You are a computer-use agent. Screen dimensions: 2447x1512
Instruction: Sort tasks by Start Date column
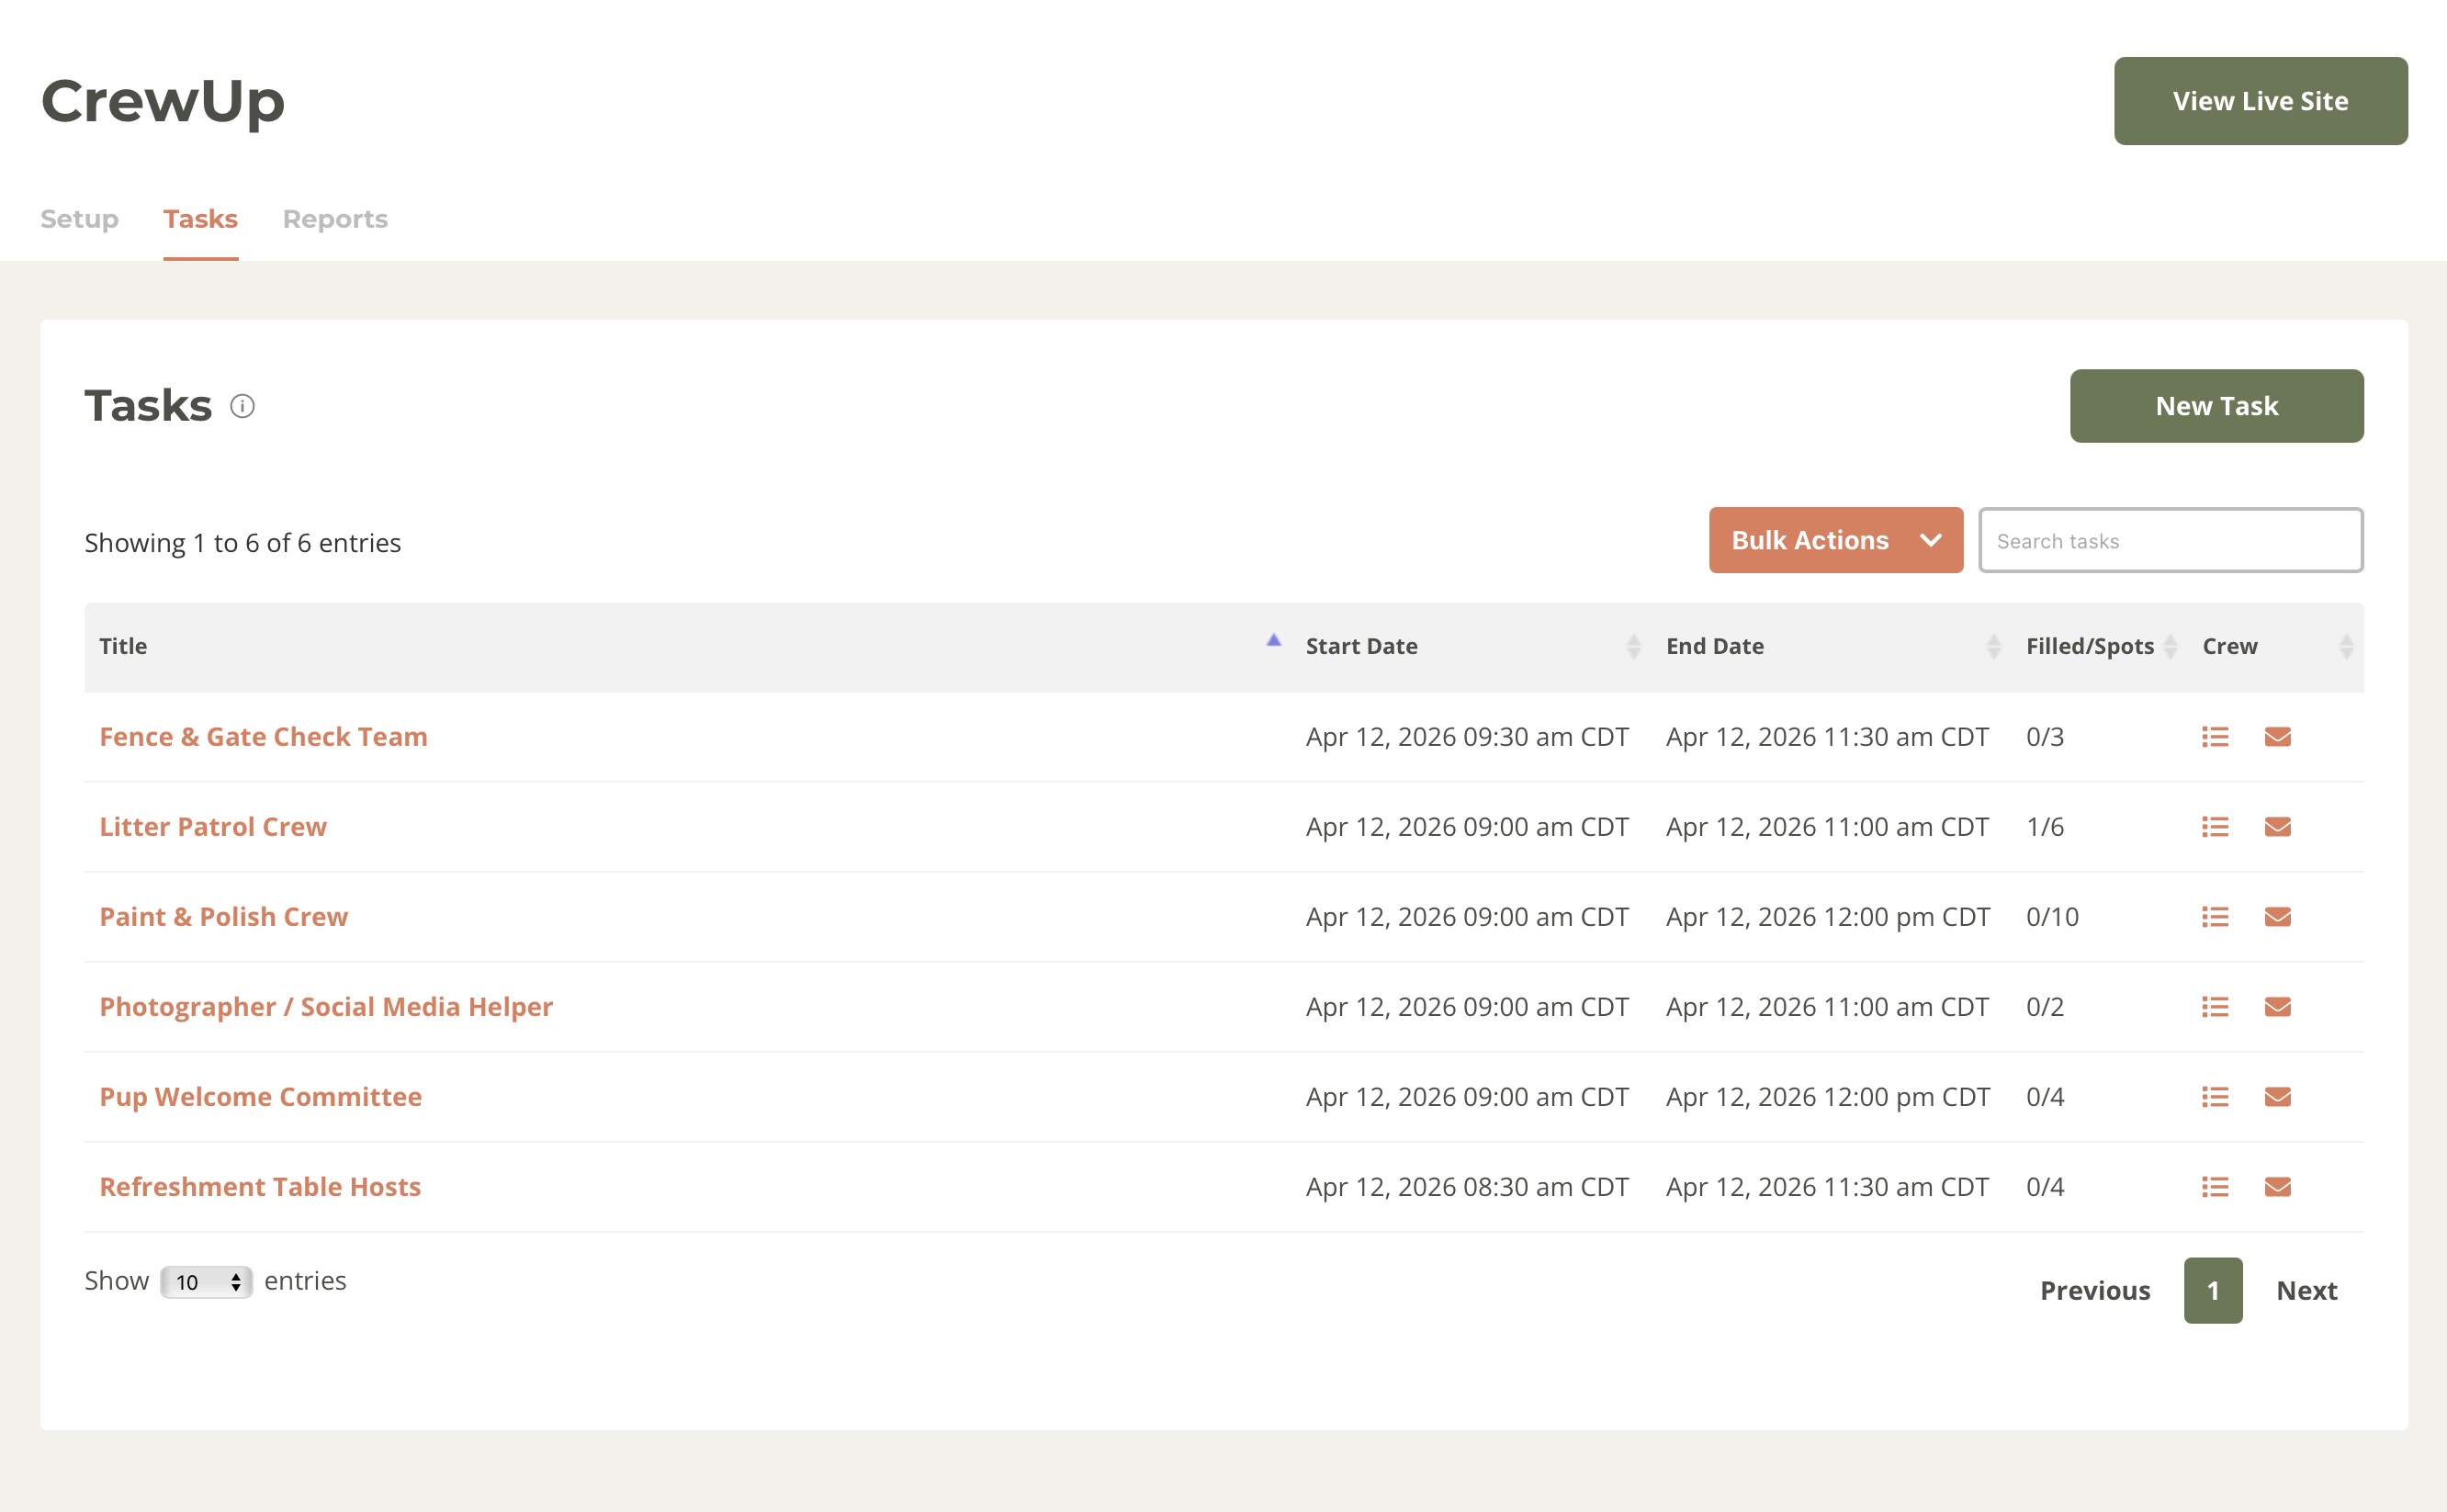pyautogui.click(x=1361, y=646)
